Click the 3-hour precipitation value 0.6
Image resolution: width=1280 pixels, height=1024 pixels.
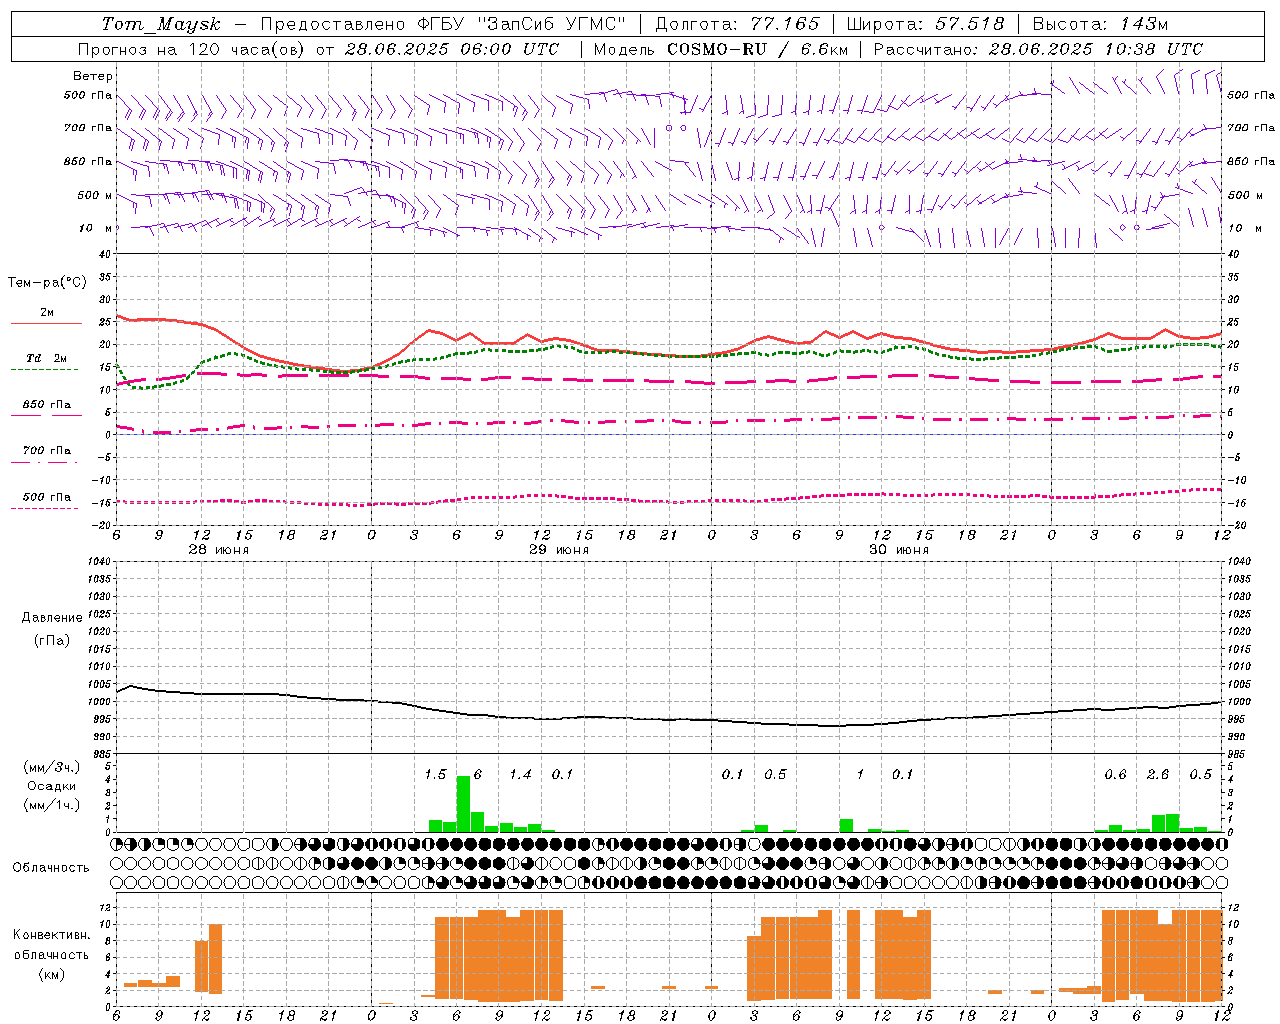pos(1115,775)
